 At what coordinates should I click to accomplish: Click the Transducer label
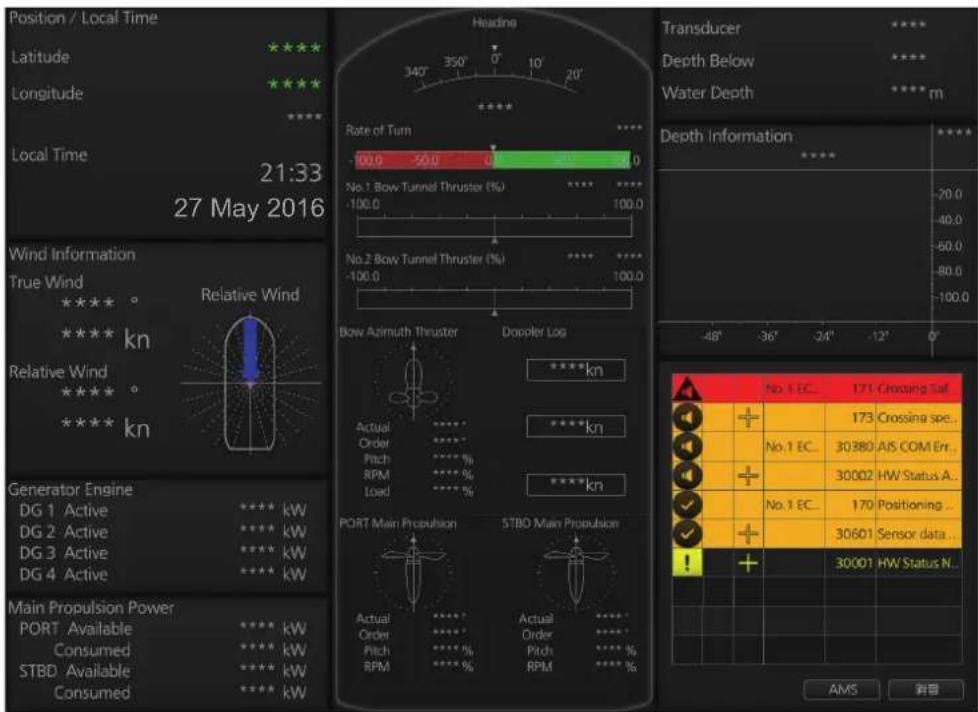point(701,28)
